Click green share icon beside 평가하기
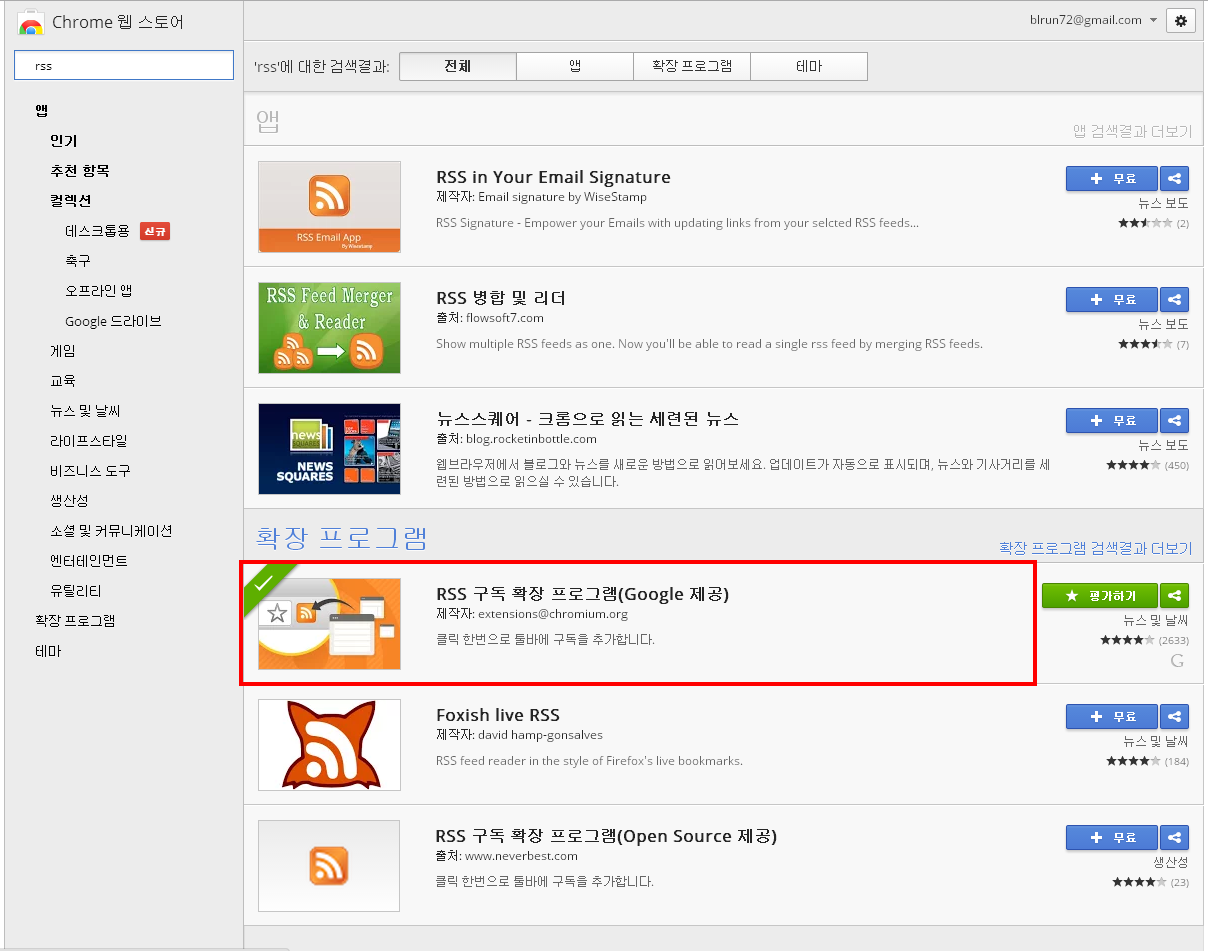The width and height of the screenshot is (1208, 951). (x=1174, y=595)
